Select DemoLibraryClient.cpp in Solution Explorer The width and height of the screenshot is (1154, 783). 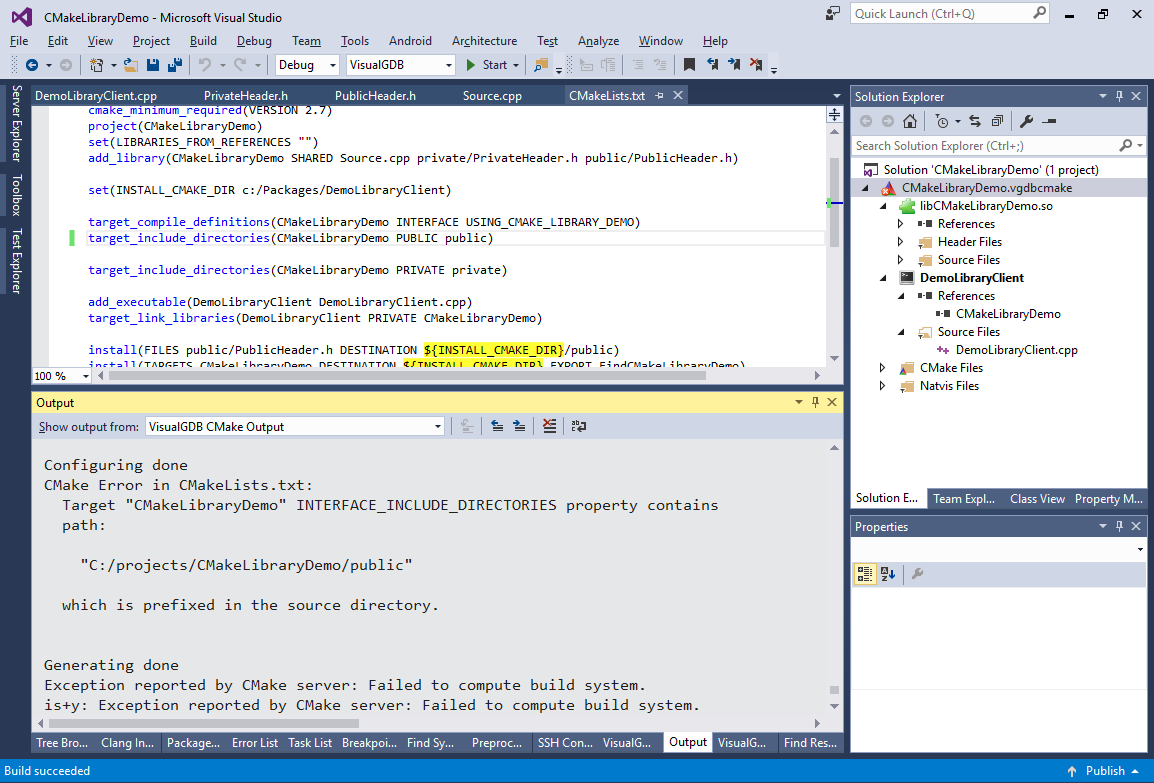[1016, 350]
